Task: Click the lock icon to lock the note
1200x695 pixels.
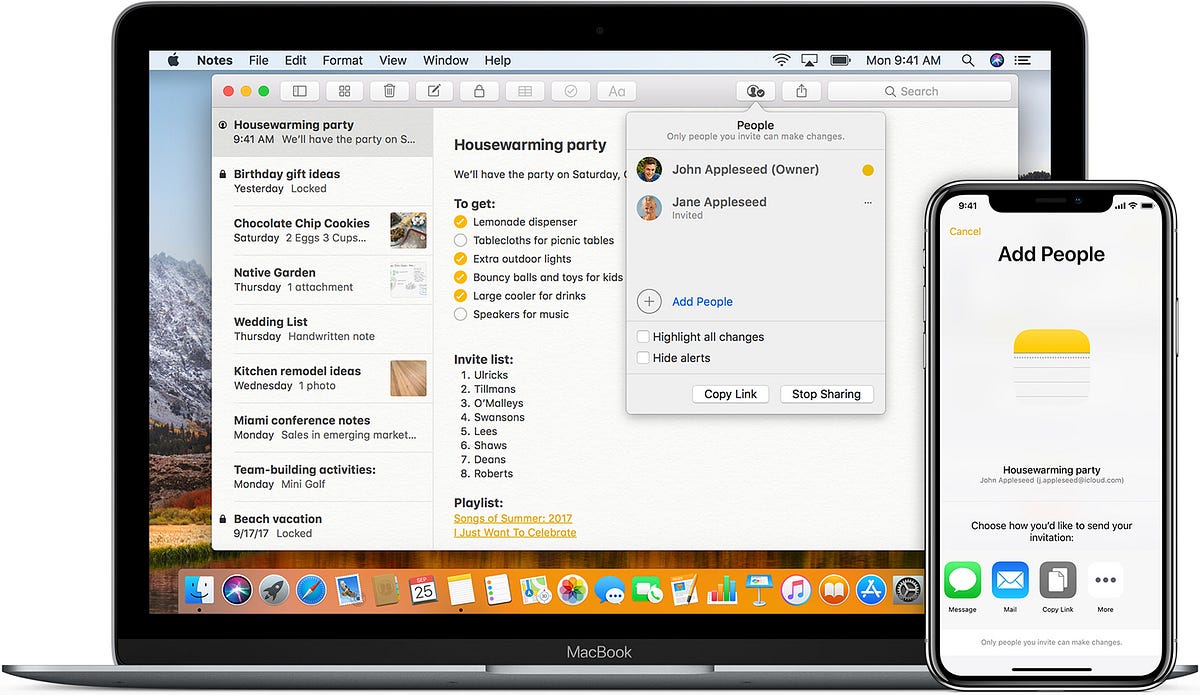Action: pyautogui.click(x=479, y=90)
